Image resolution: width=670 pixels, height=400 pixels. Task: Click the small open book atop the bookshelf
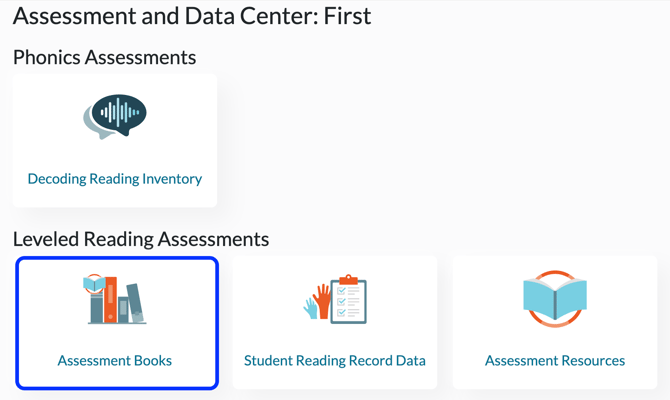[x=94, y=283]
